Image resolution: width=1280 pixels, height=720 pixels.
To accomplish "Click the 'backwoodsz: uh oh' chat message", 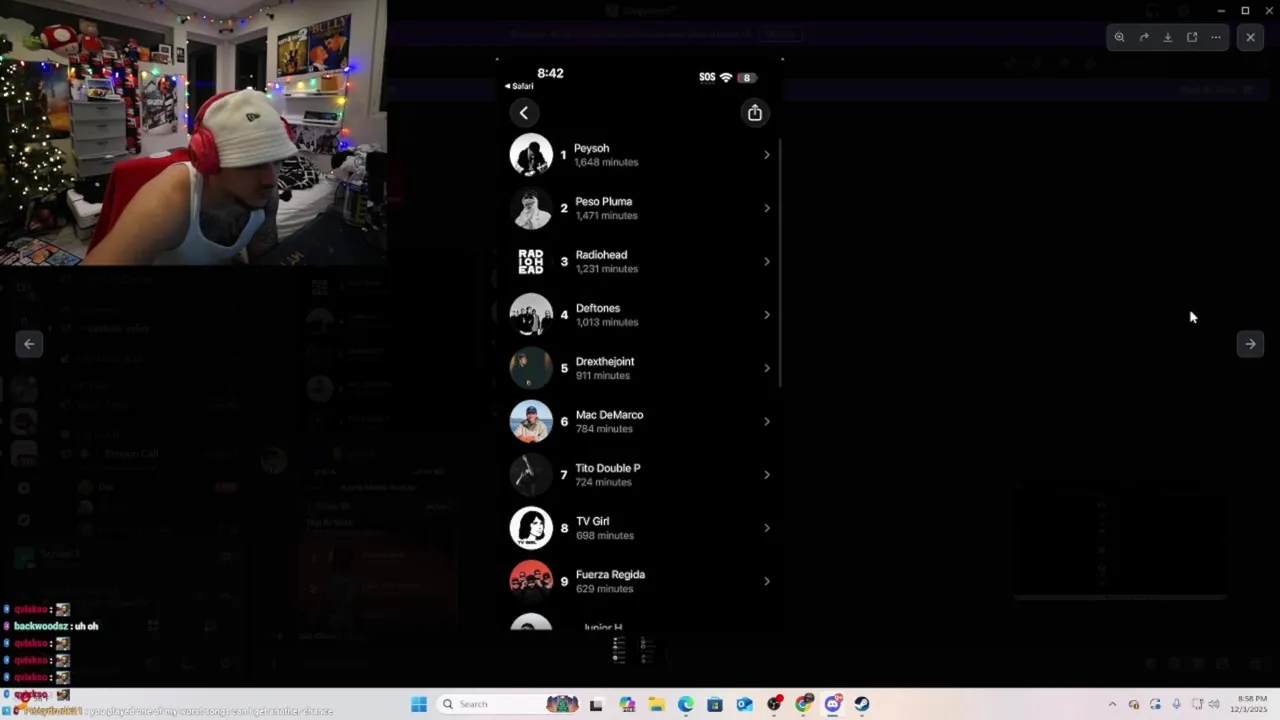I will [56, 626].
